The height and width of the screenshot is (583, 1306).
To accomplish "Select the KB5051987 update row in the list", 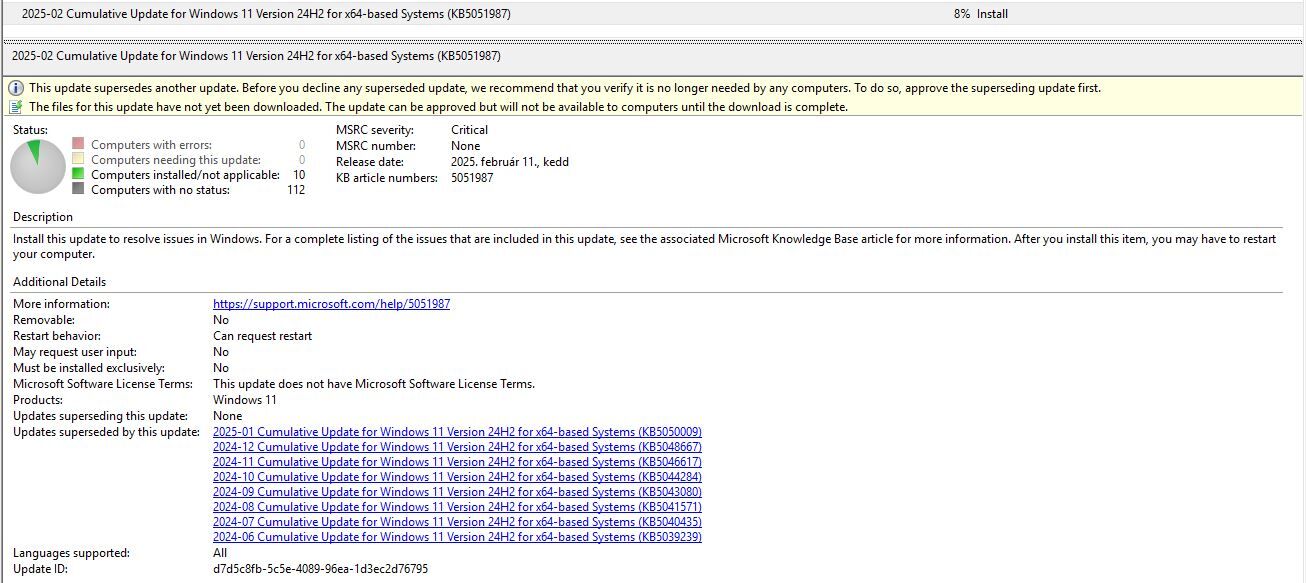I will [652, 14].
